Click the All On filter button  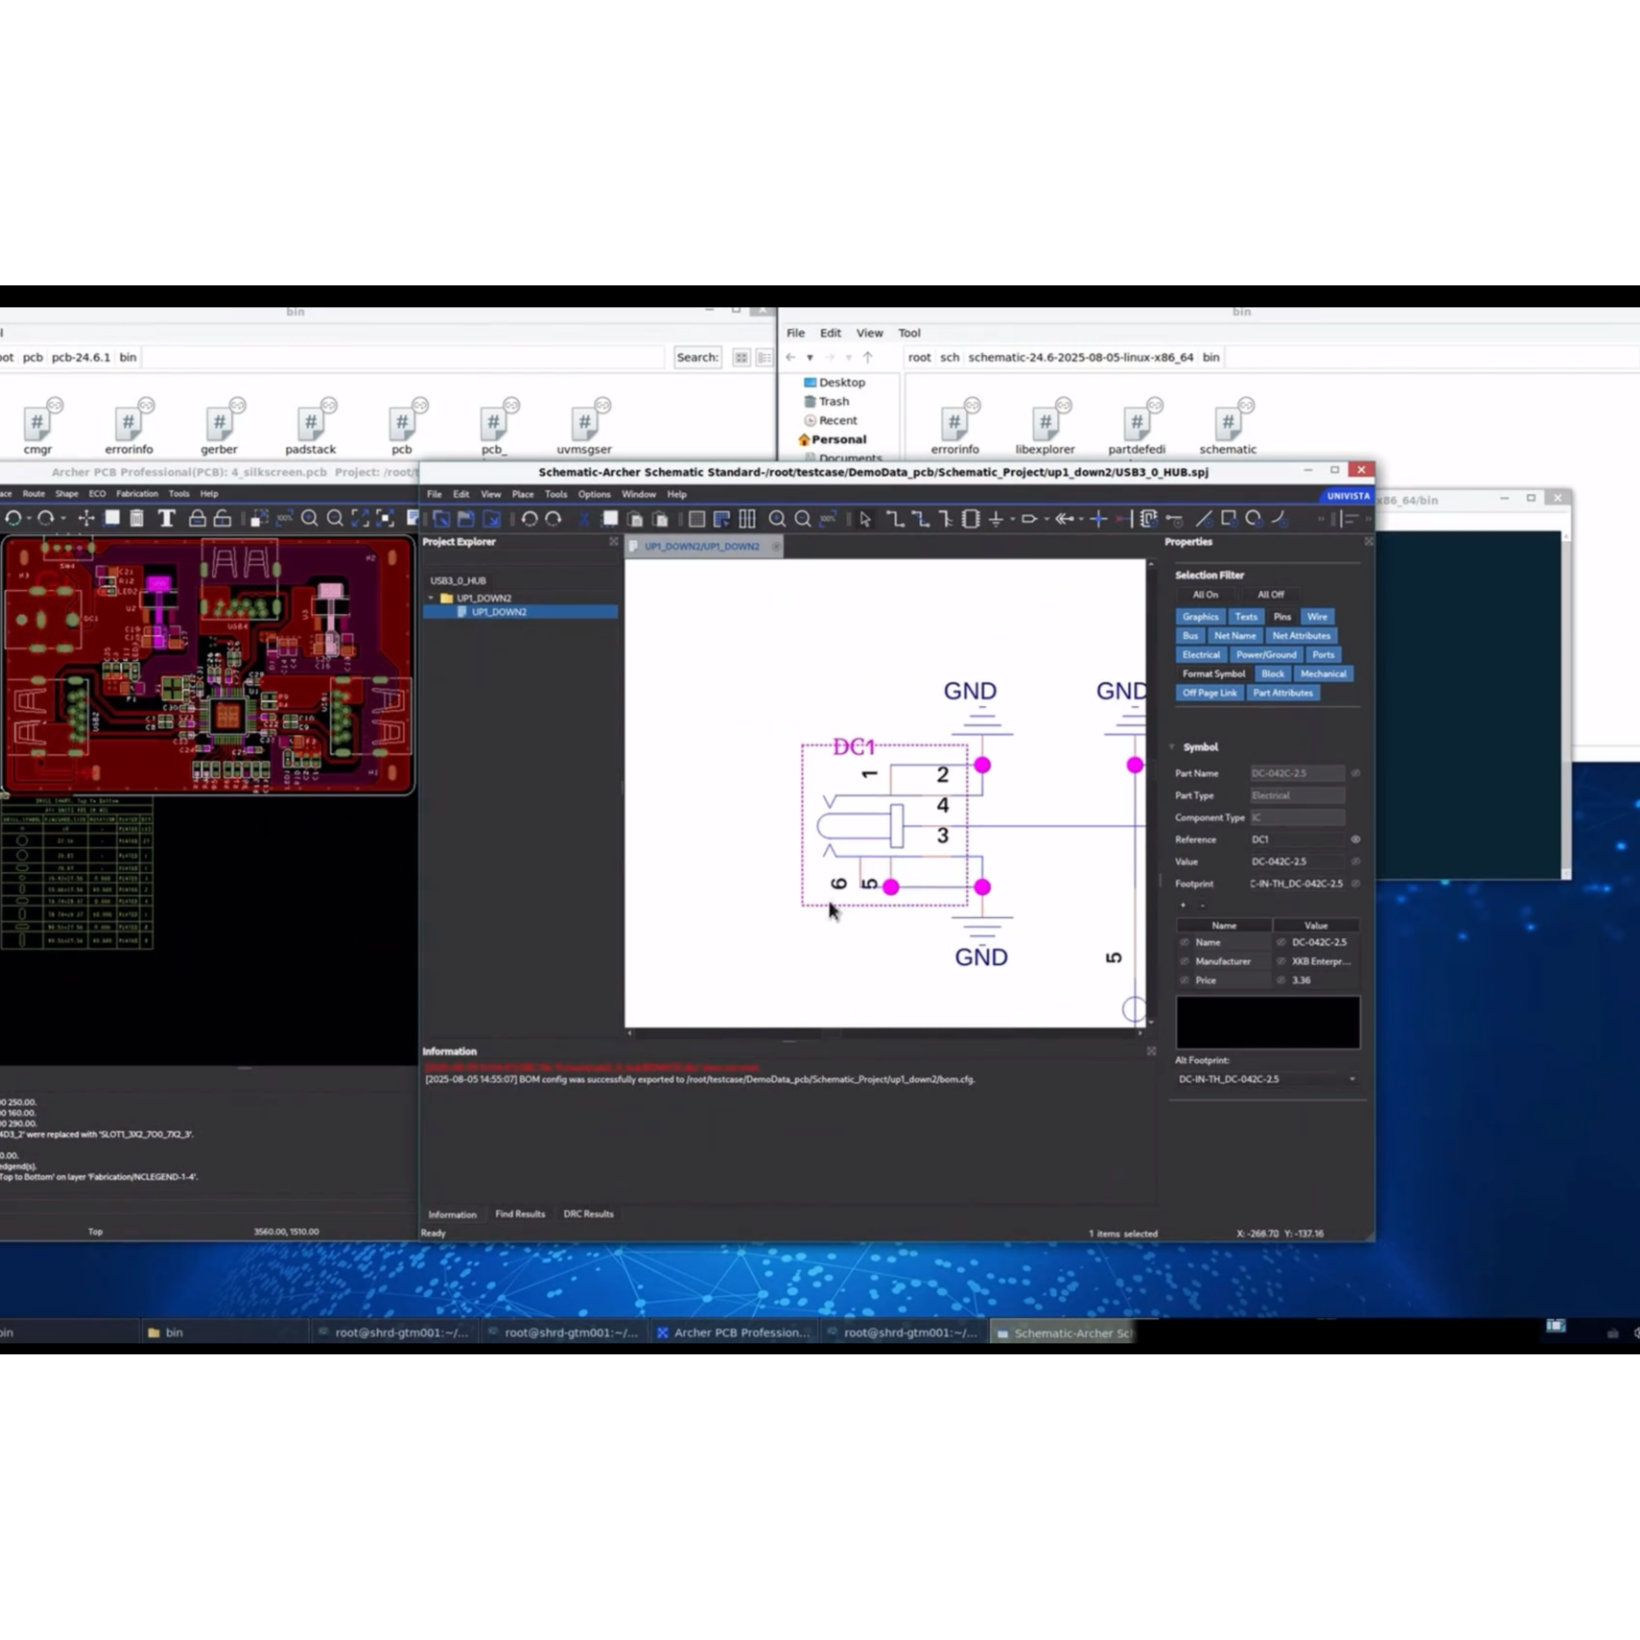[x=1205, y=595]
